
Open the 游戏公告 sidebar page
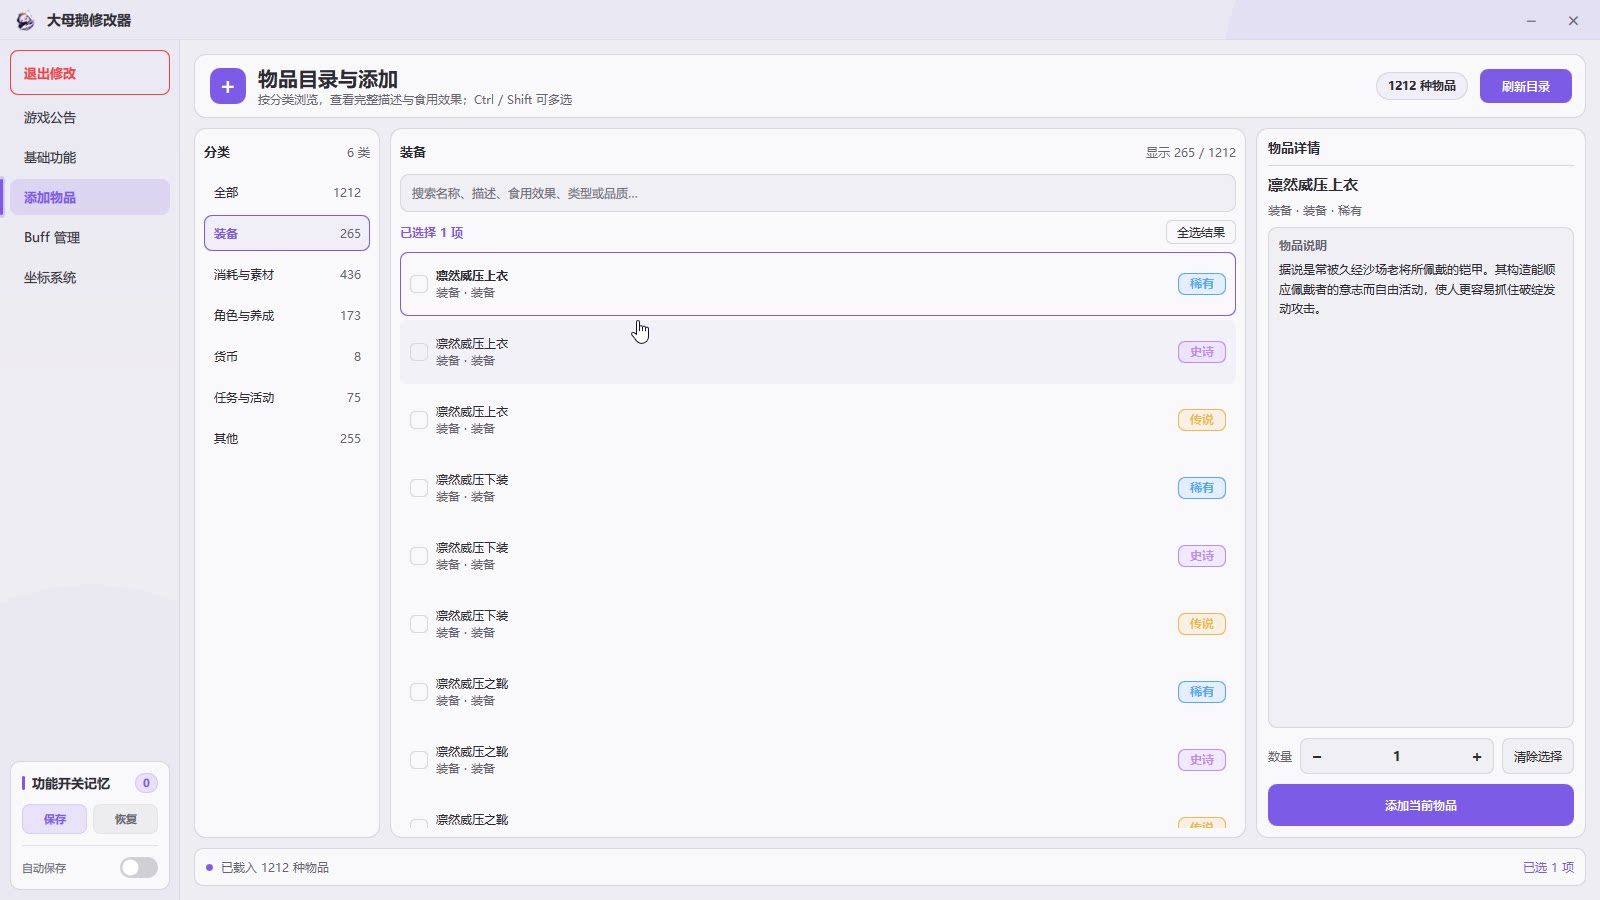pos(90,117)
